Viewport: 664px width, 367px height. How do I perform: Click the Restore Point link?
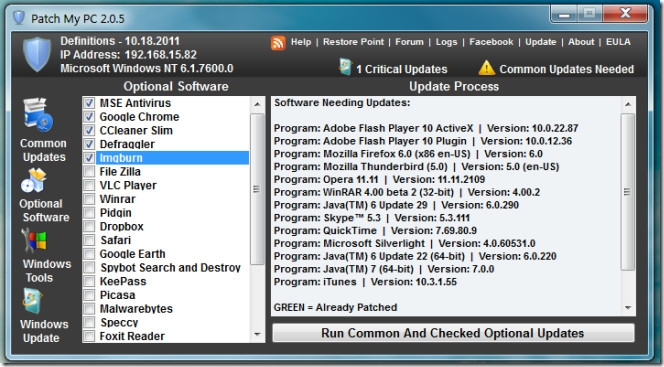point(353,42)
